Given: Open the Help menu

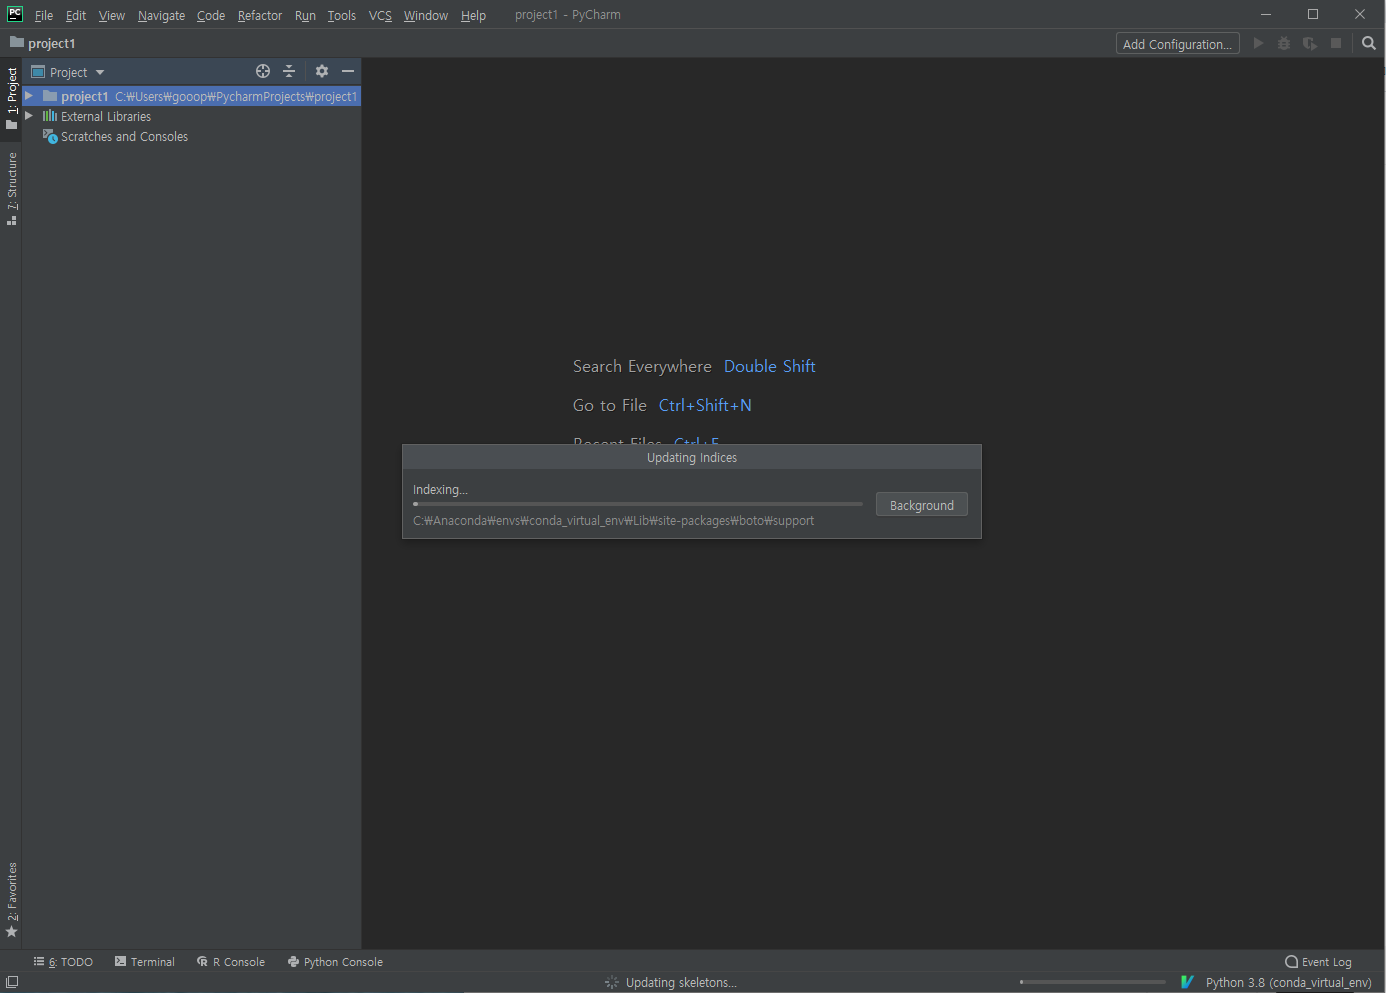Looking at the screenshot, I should click(473, 15).
